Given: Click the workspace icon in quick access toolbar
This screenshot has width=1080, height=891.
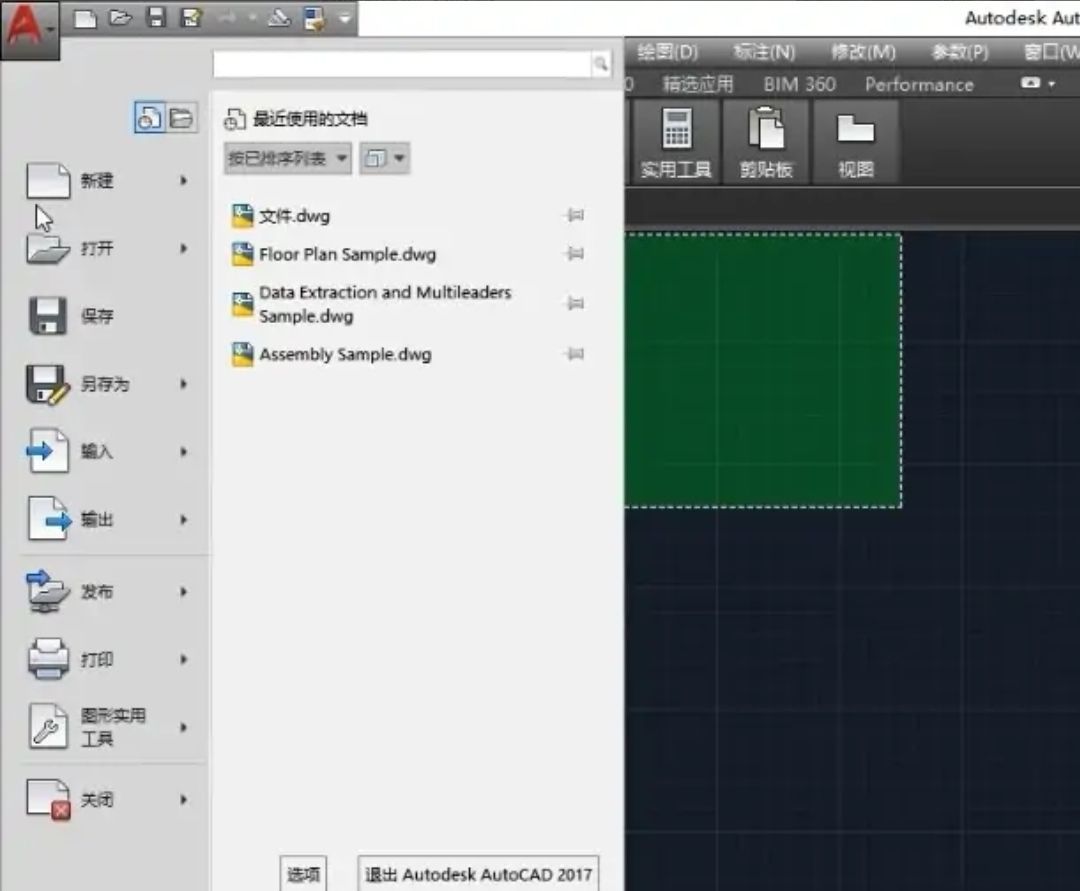Looking at the screenshot, I should click(x=315, y=19).
